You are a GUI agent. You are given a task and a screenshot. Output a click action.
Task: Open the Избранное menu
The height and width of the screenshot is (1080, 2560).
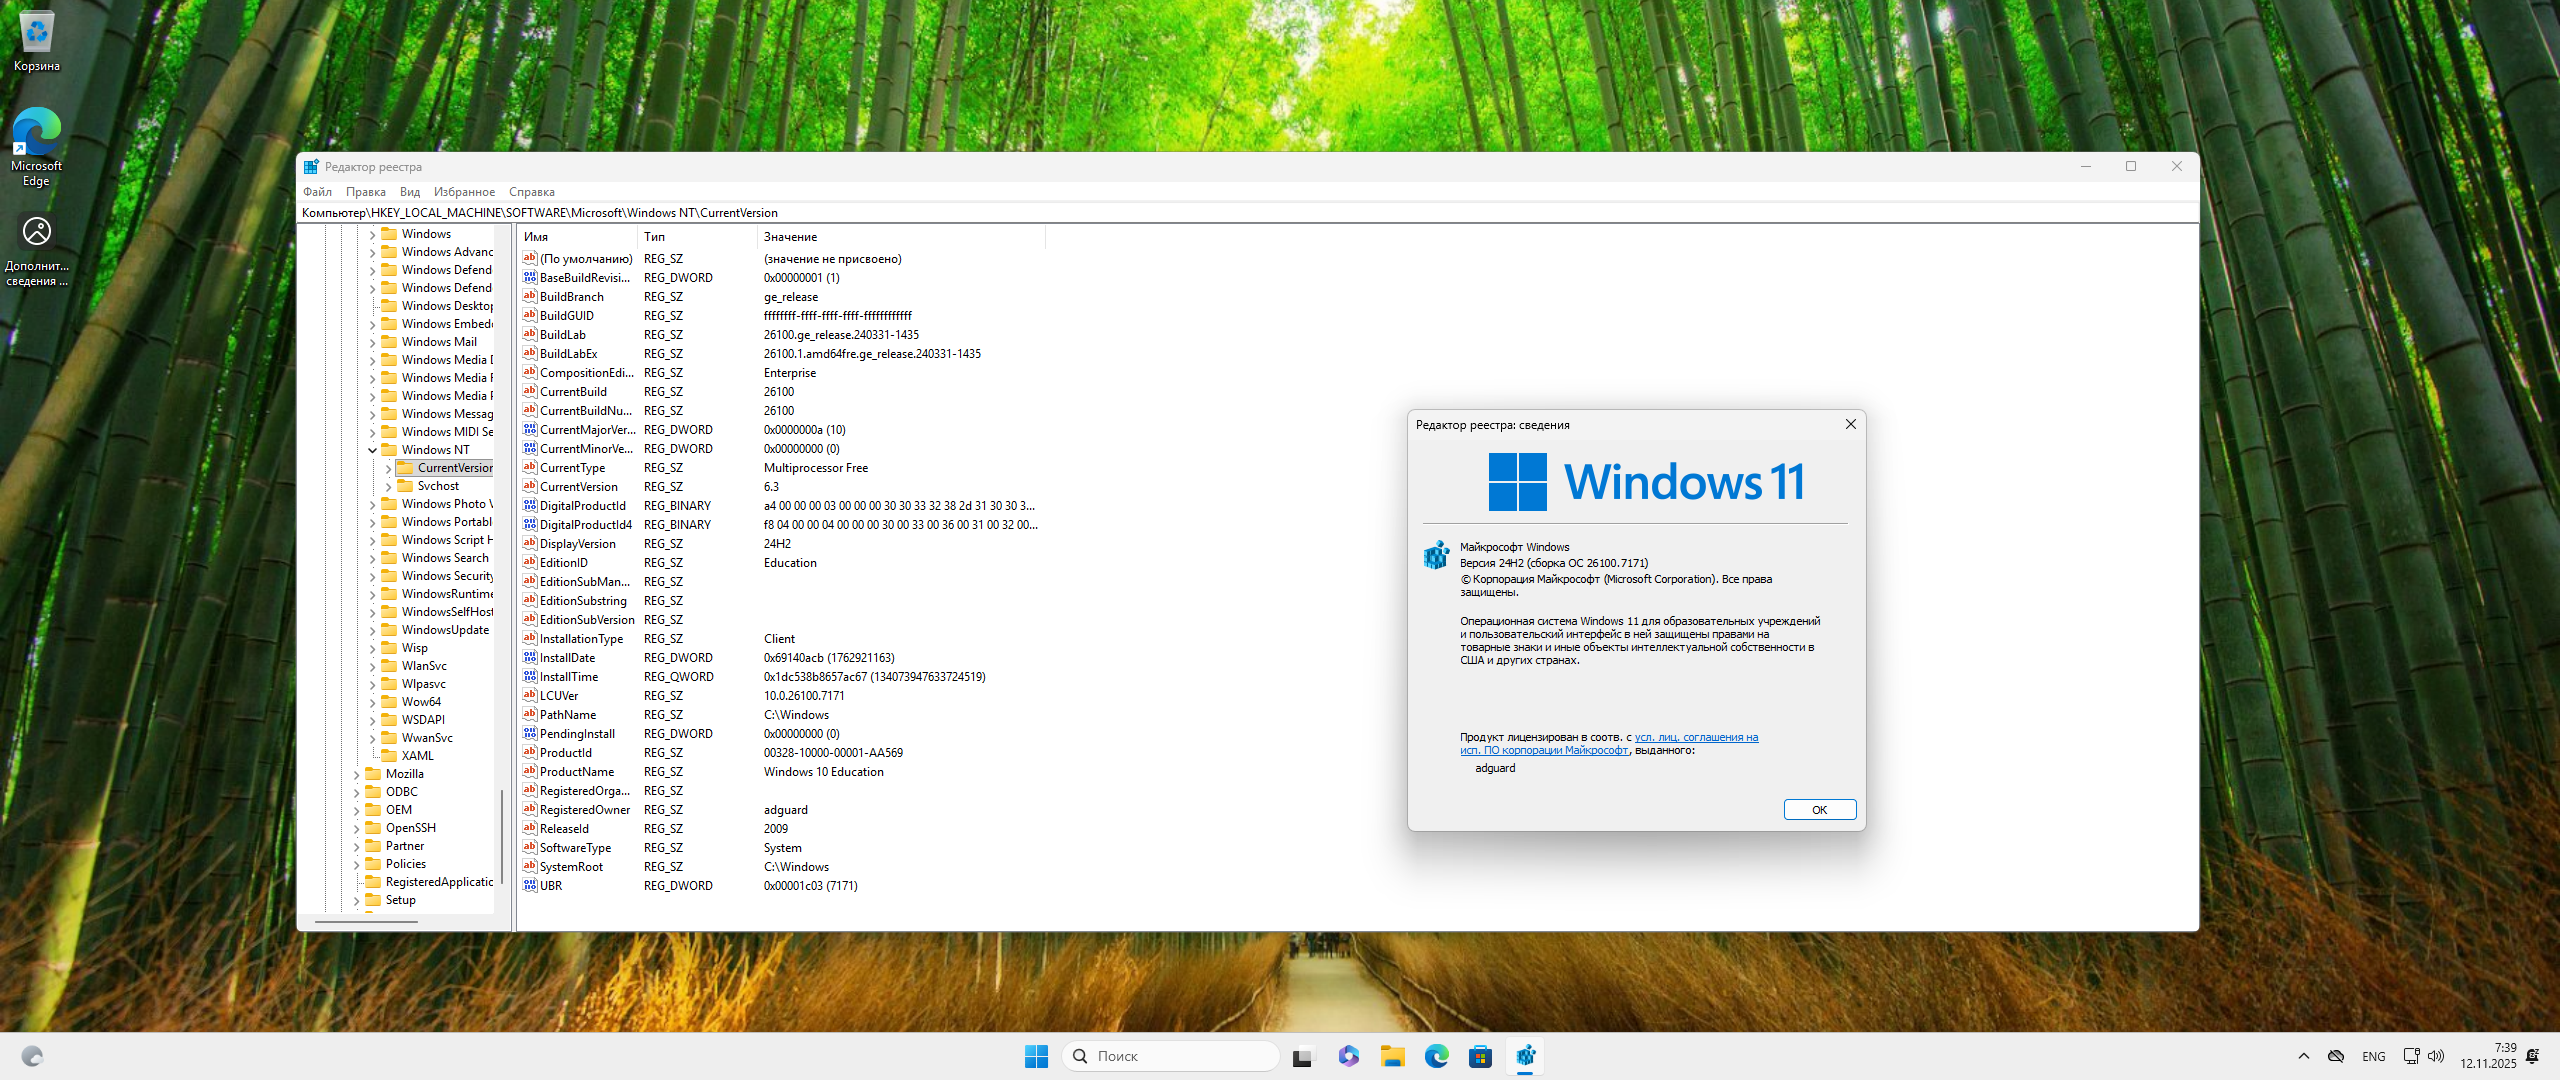pos(464,192)
